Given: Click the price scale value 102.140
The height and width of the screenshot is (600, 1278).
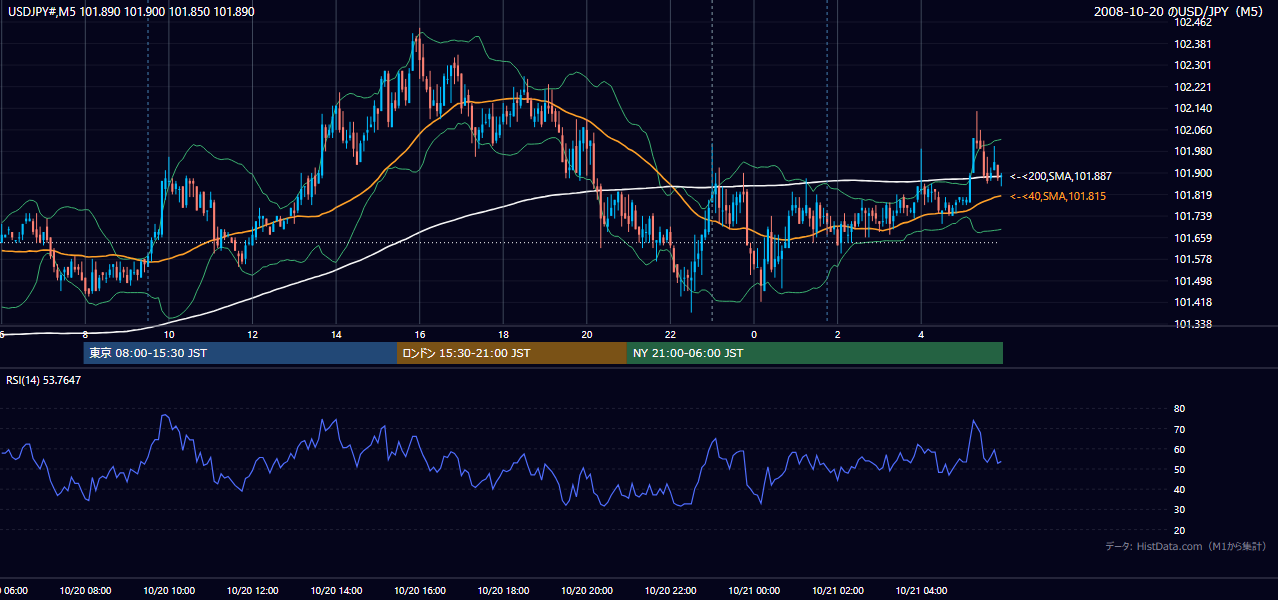Looking at the screenshot, I should 1193,108.
